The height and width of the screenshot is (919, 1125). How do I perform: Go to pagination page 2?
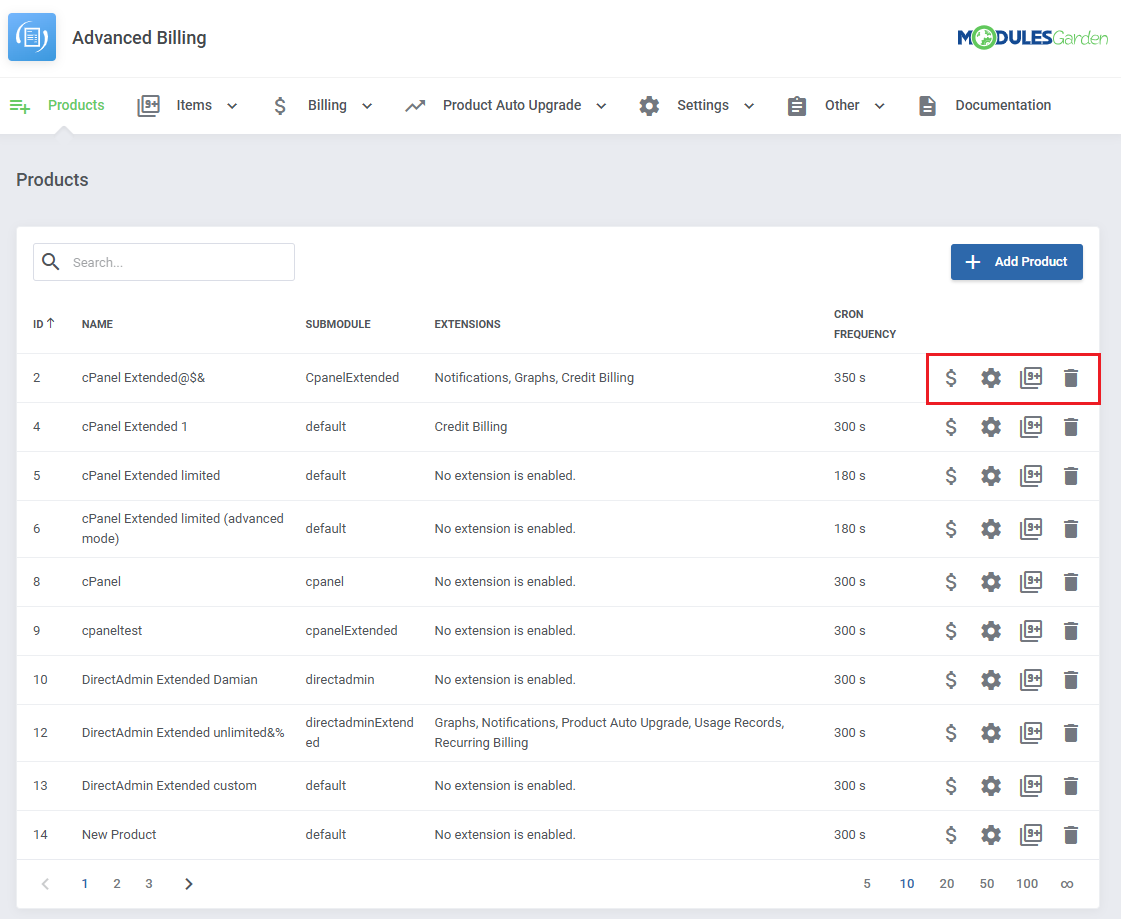[117, 884]
